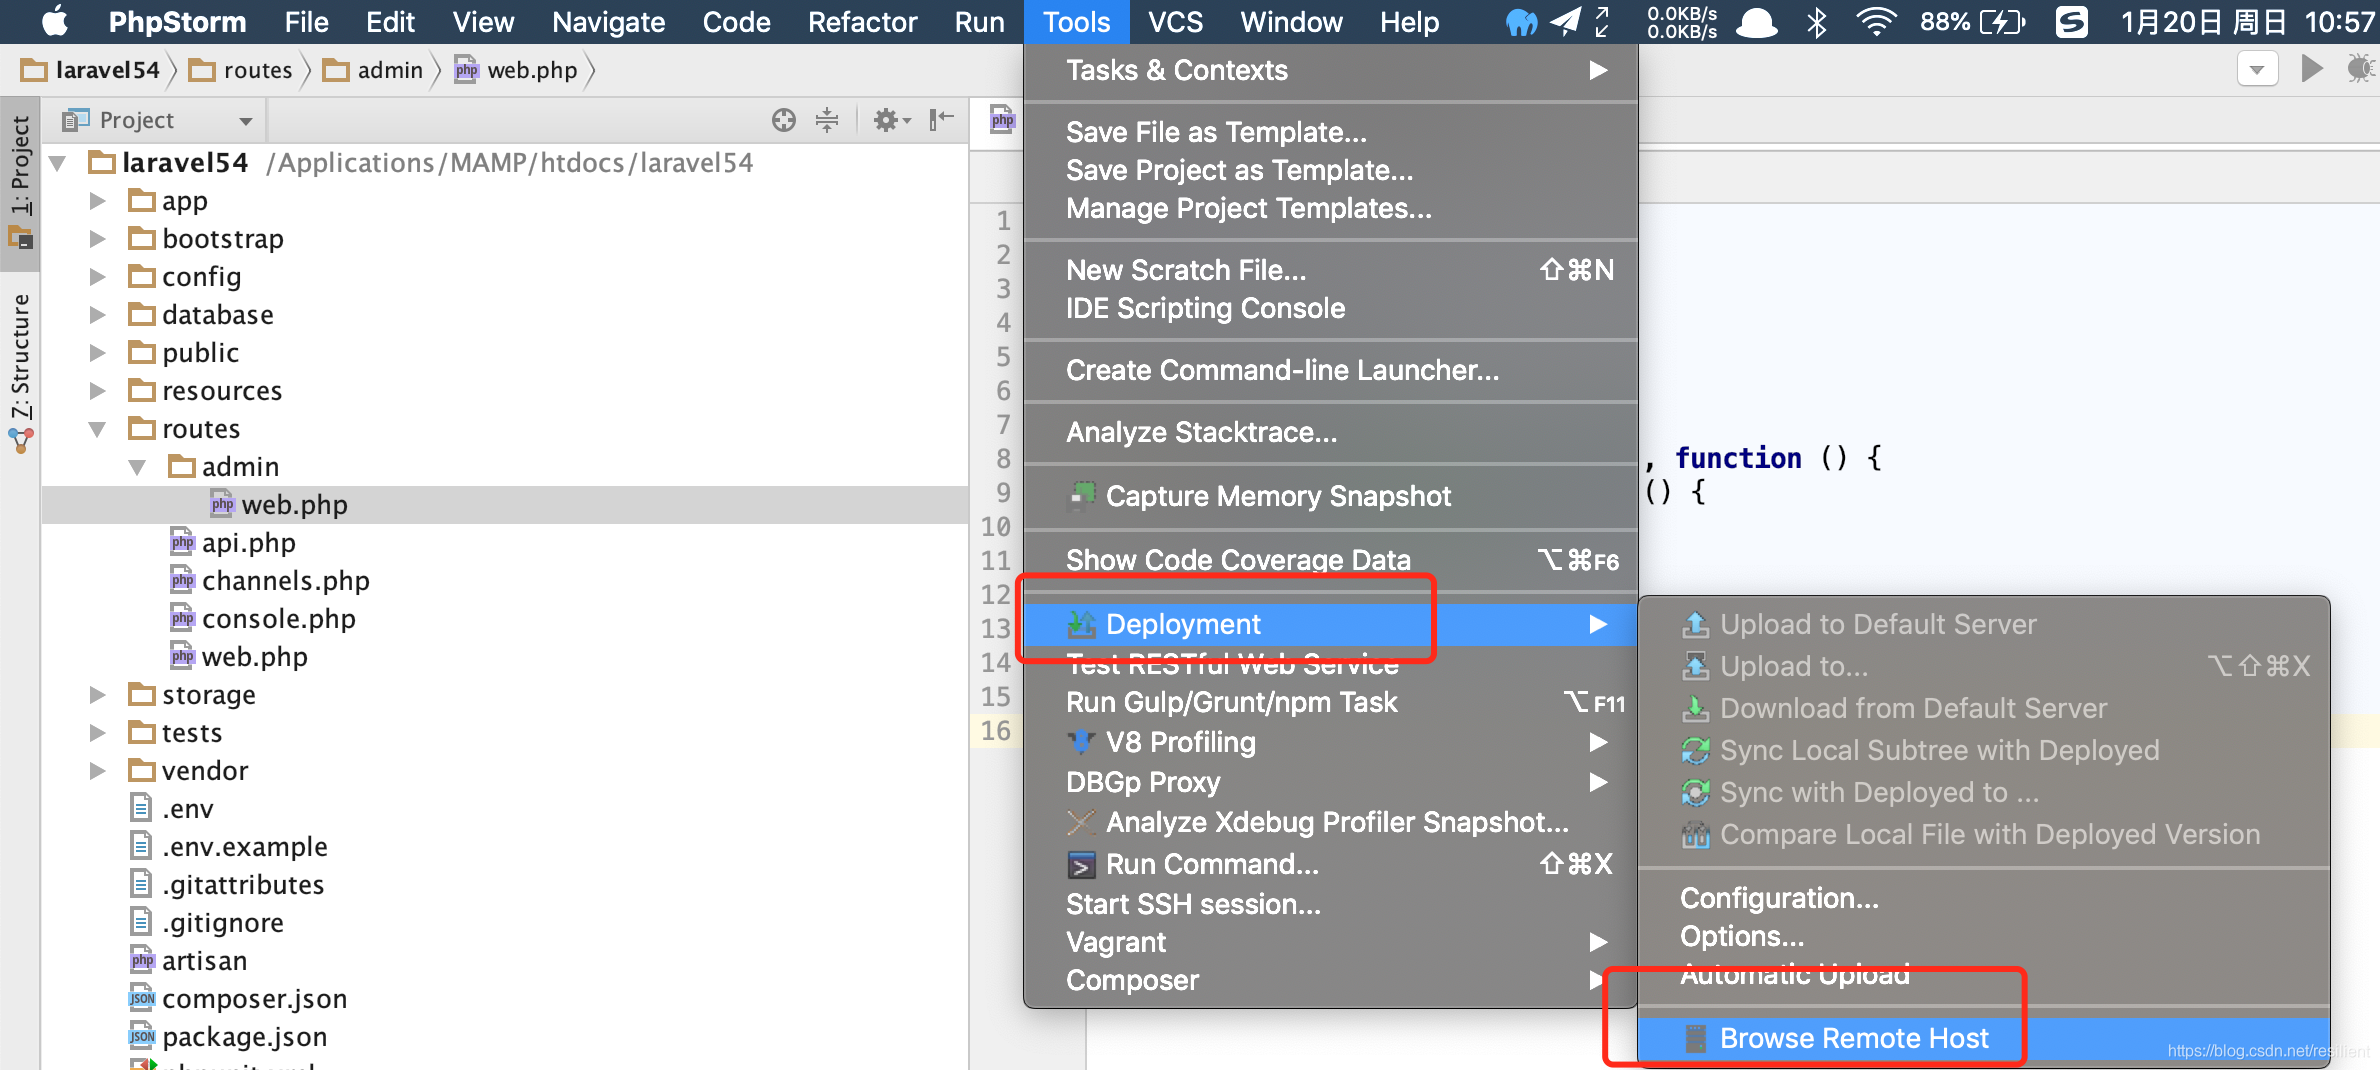
Task: Click the Capture Memory Snapshot icon
Action: [1081, 496]
